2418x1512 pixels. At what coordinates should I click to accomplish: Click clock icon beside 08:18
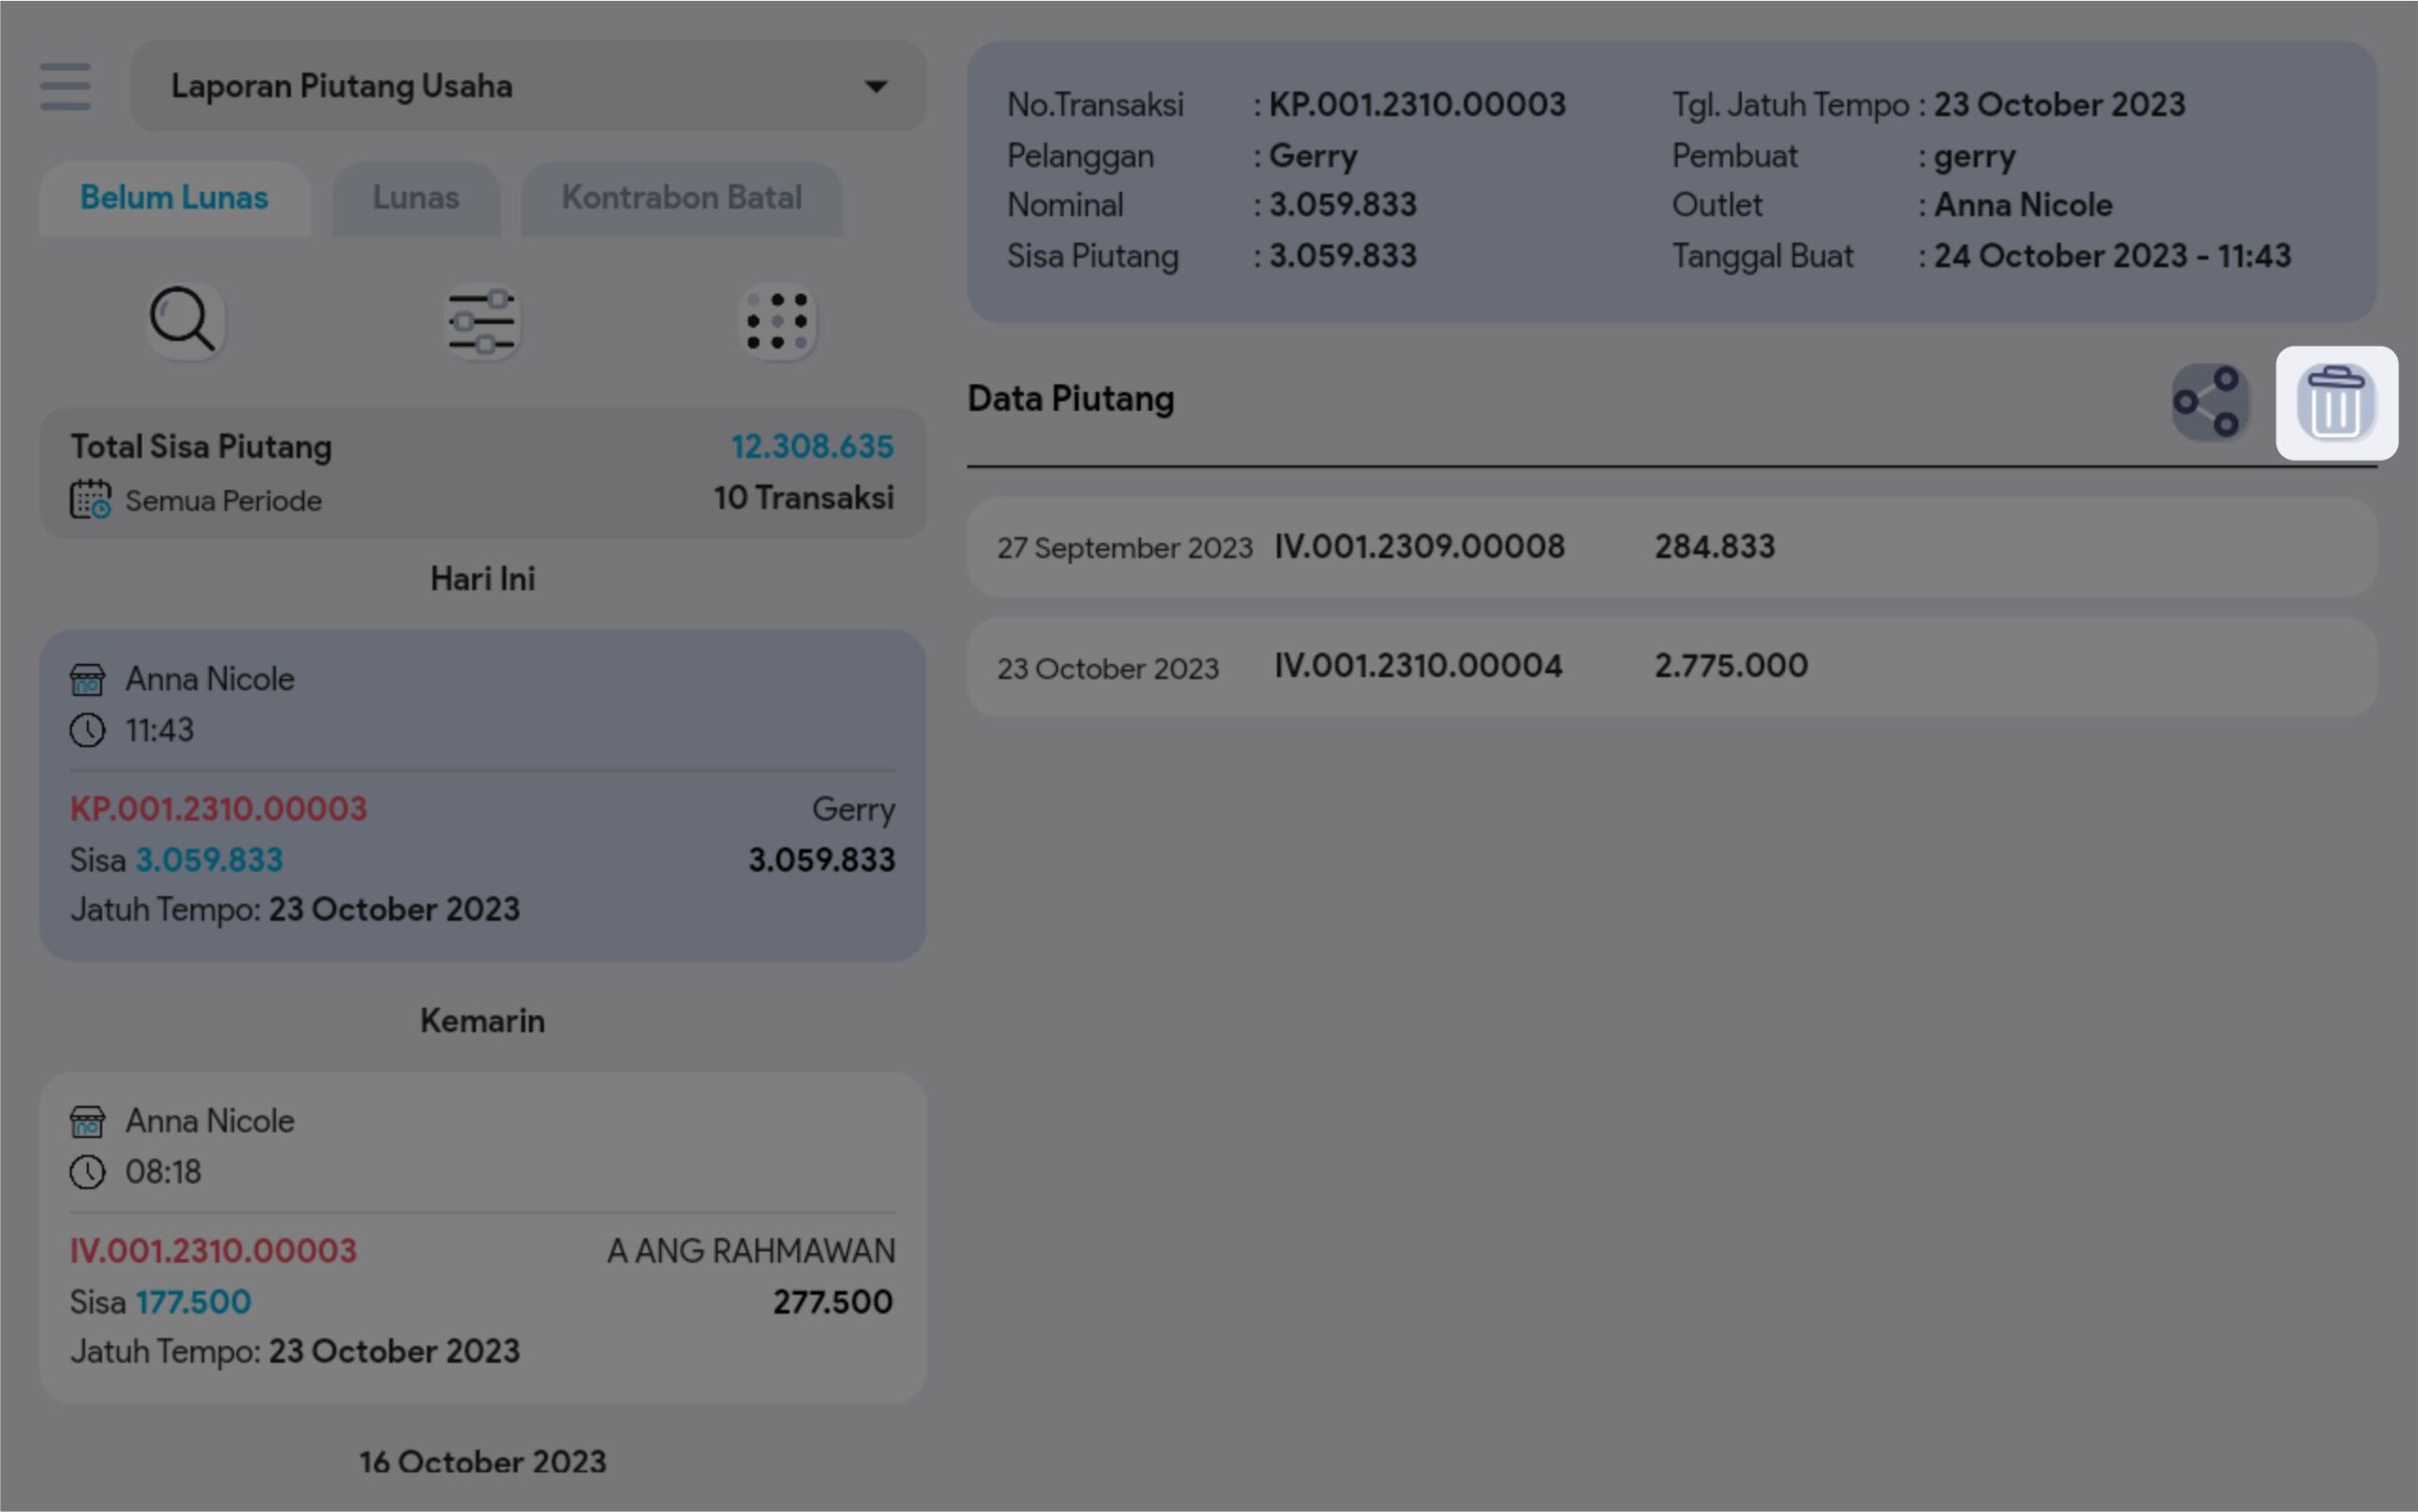[x=87, y=1171]
